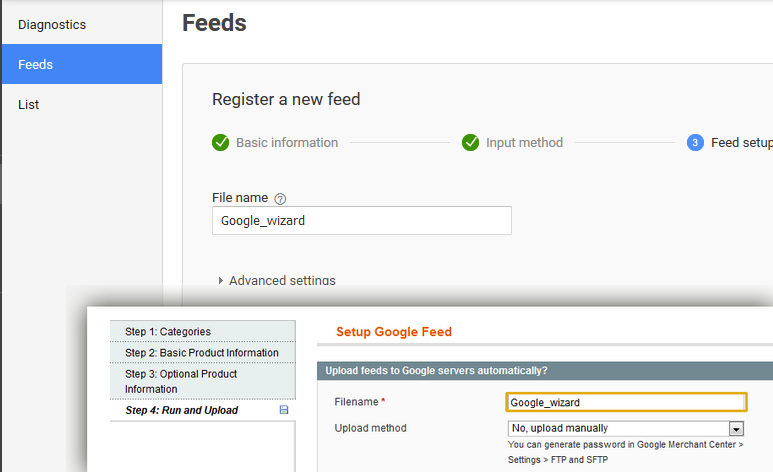Open the Diagnostics sidebar item
Screen dimensions: 773x472
(x=52, y=24)
